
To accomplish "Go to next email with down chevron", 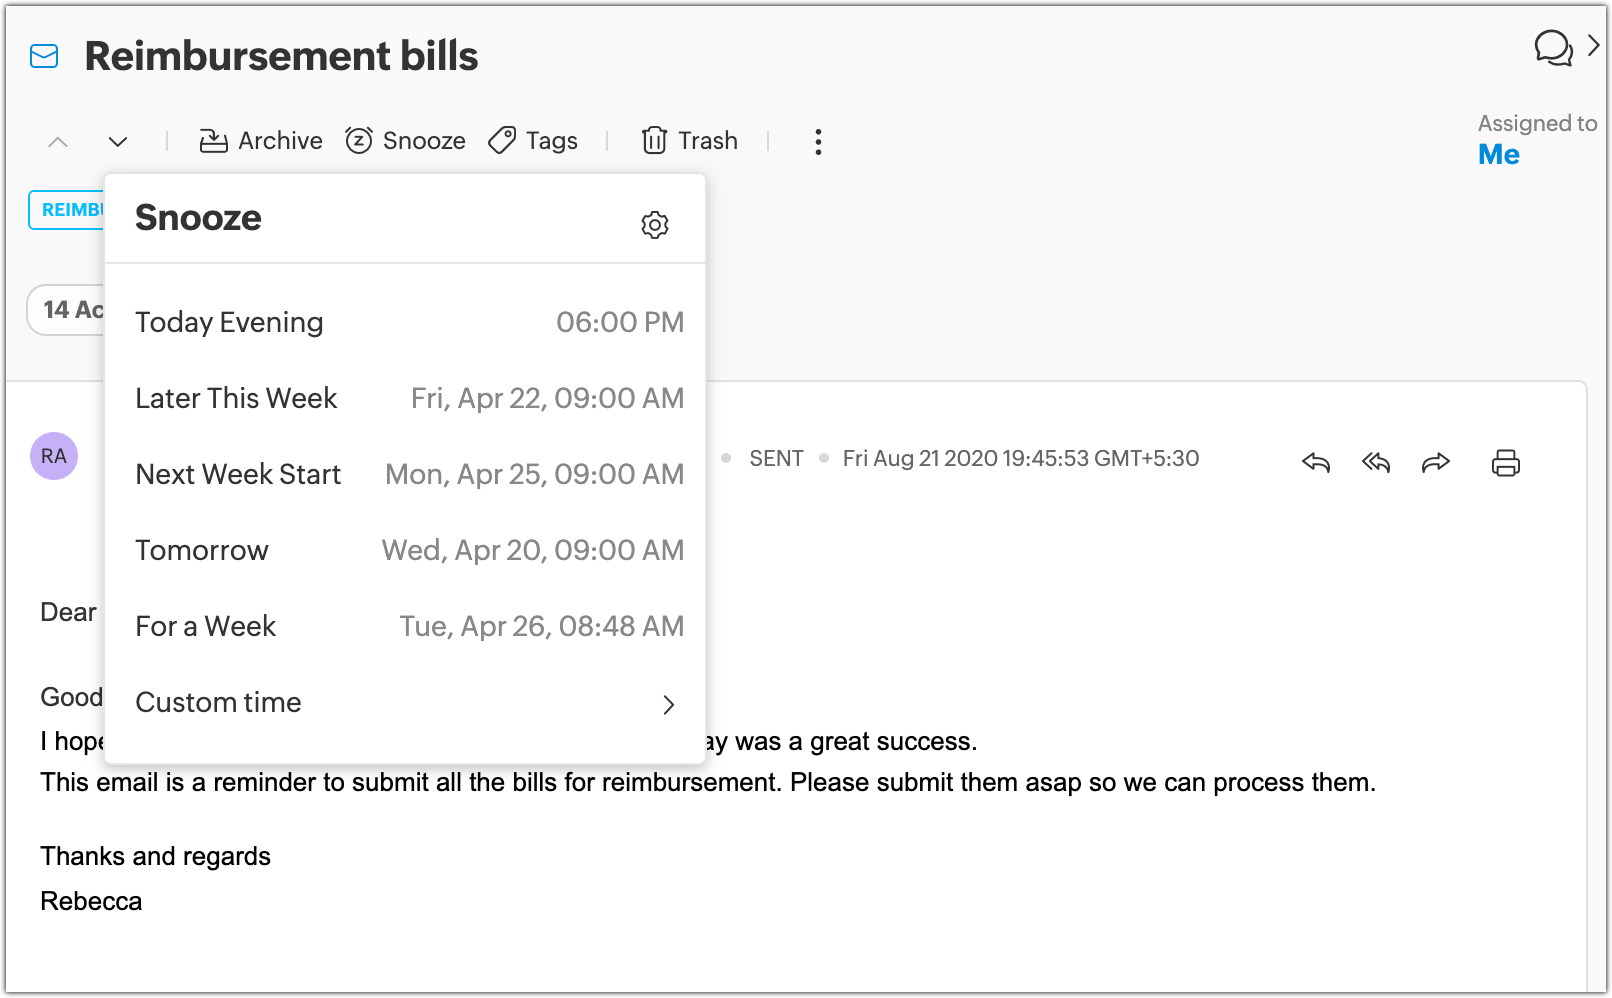I will coord(118,142).
